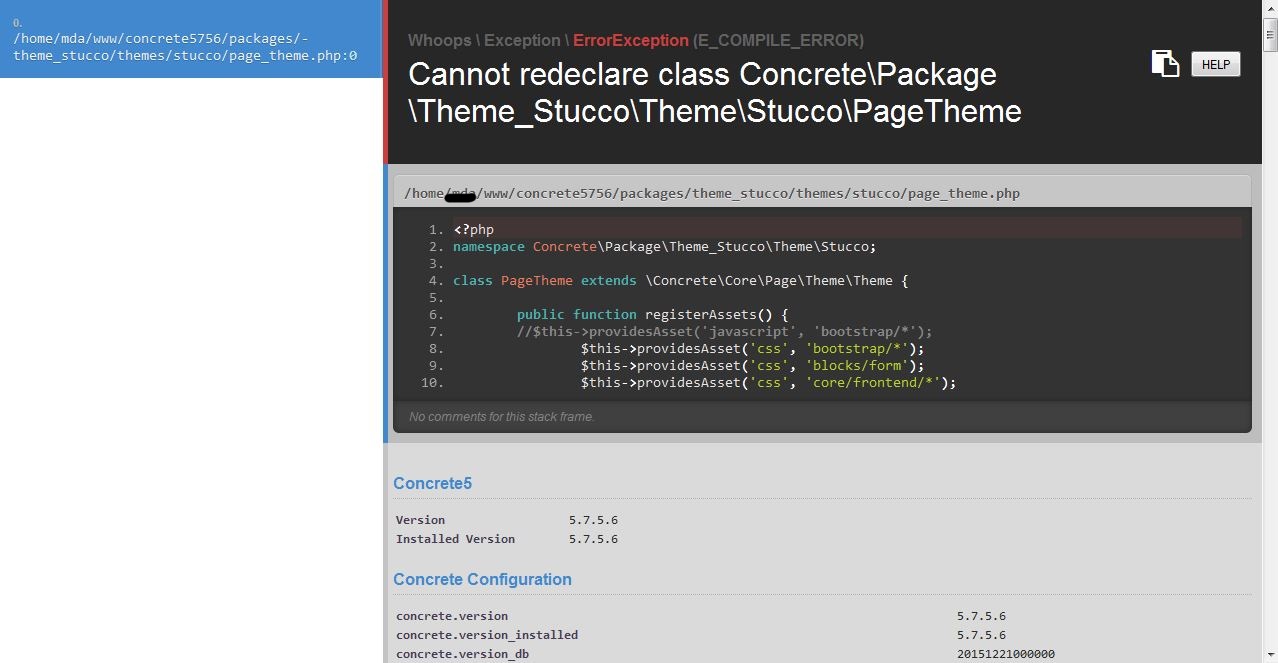Viewport: 1278px width, 663px height.
Task: Click the ErrorException class name
Action: pyautogui.click(x=630, y=41)
